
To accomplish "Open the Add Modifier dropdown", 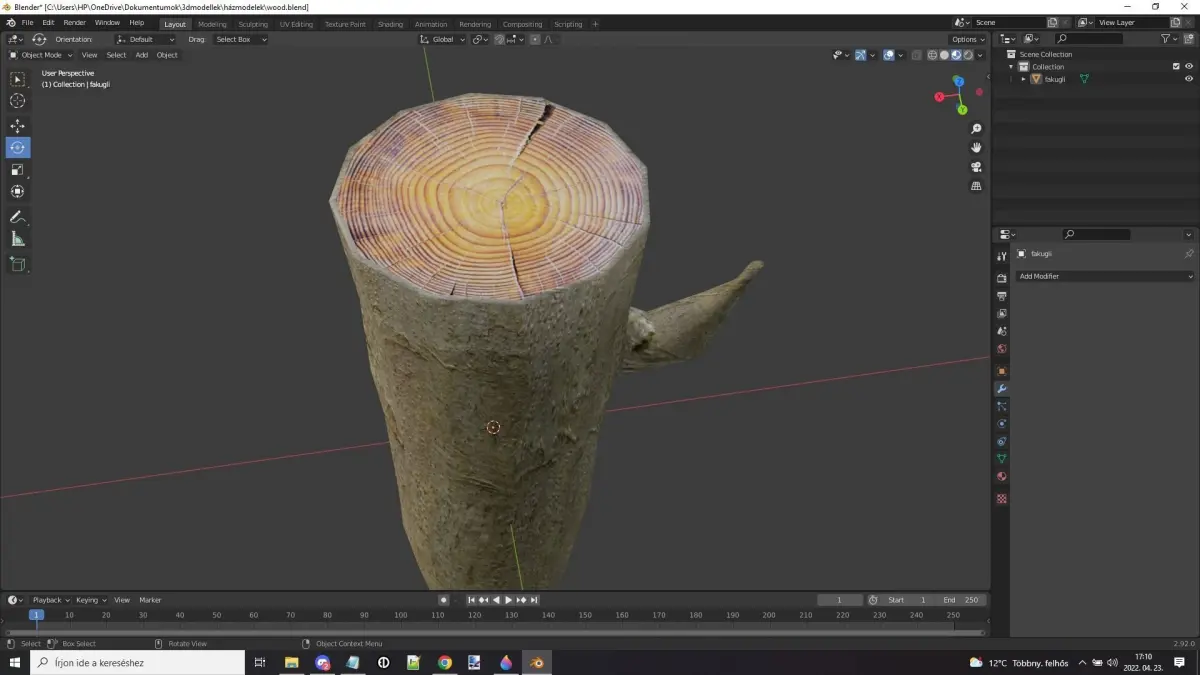I will 1104,276.
